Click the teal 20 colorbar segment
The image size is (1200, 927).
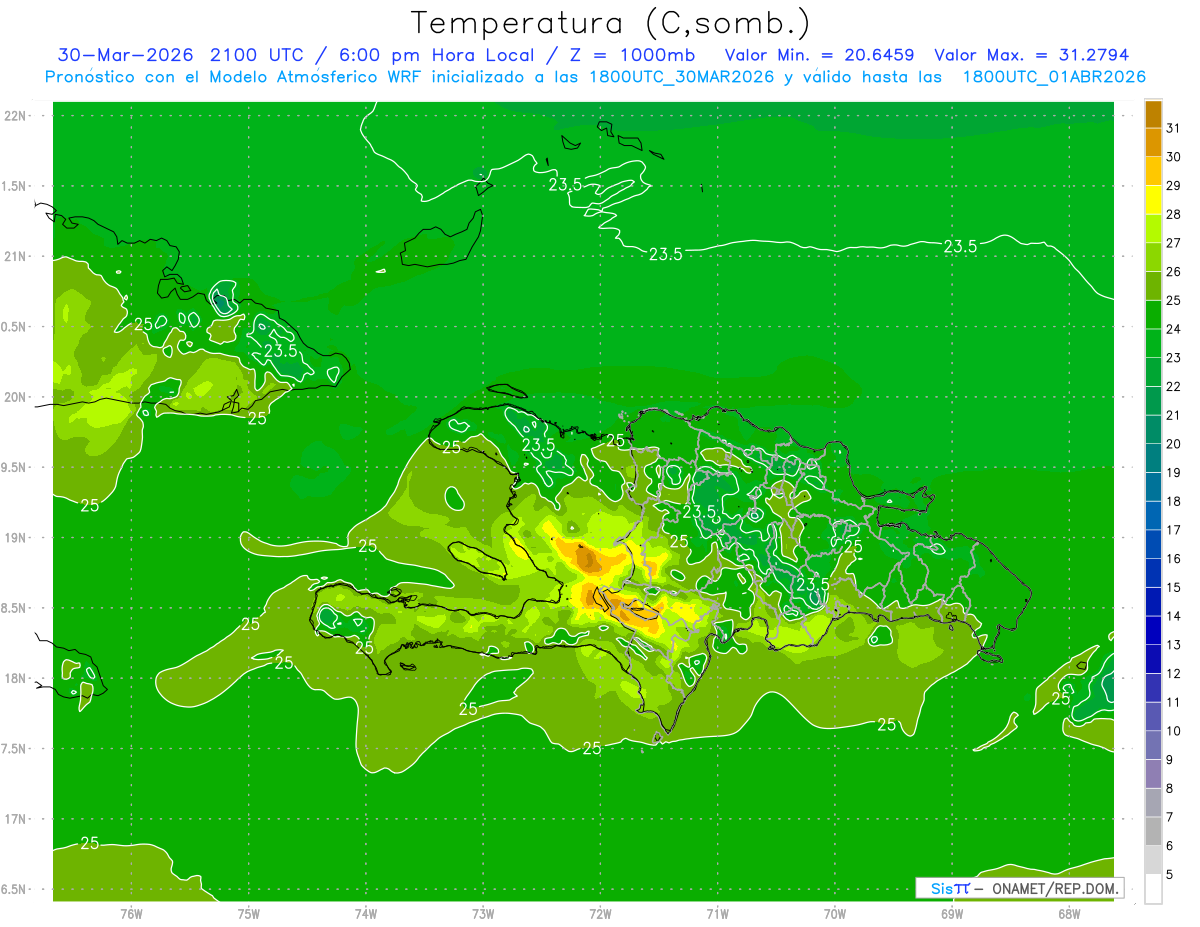coord(1153,430)
